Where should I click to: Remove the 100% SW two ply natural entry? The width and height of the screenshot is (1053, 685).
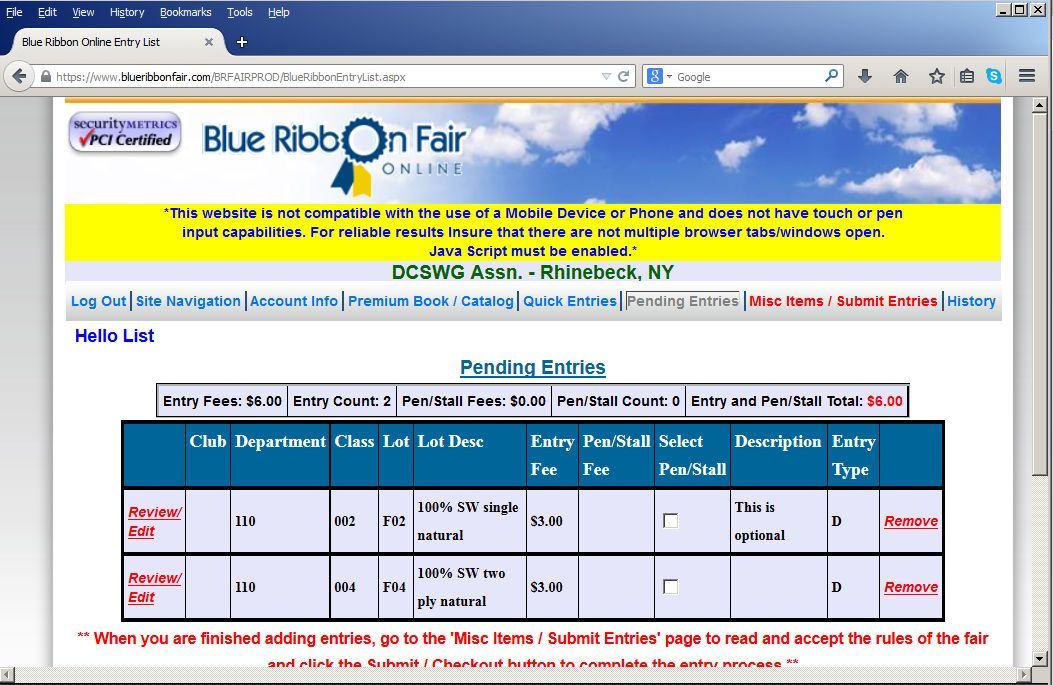tap(911, 587)
